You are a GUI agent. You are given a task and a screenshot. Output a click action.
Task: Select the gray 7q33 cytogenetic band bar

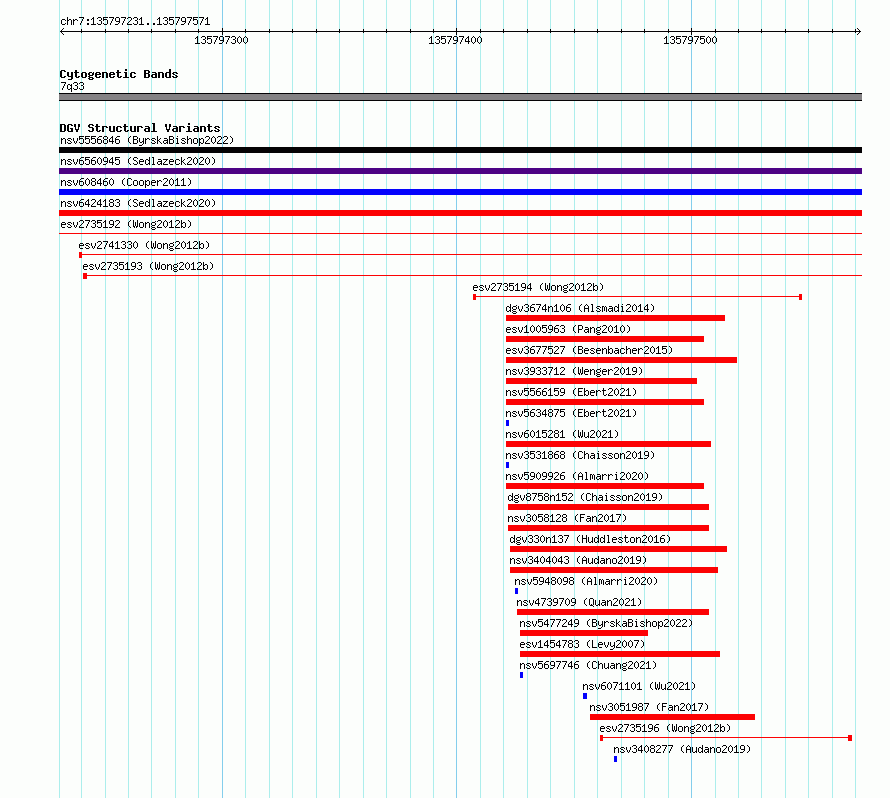tap(460, 97)
